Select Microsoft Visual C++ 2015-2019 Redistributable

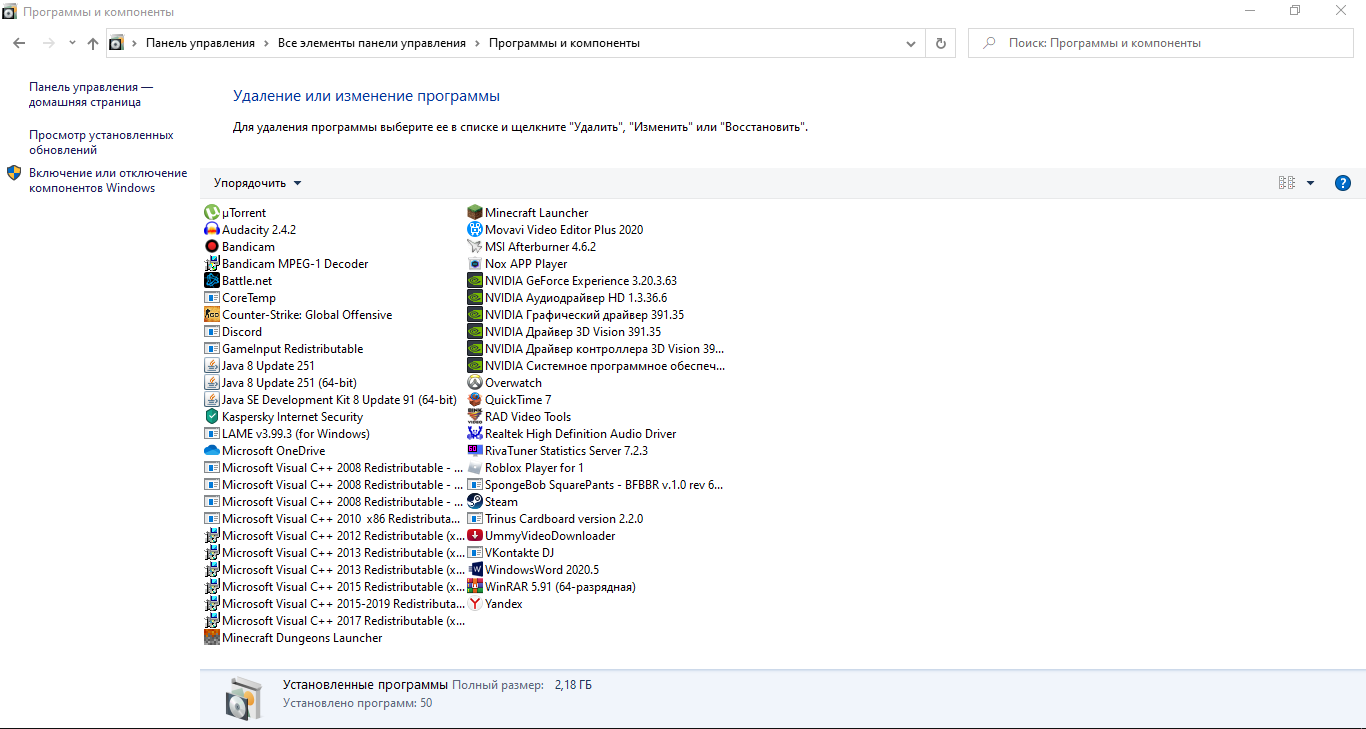click(334, 603)
